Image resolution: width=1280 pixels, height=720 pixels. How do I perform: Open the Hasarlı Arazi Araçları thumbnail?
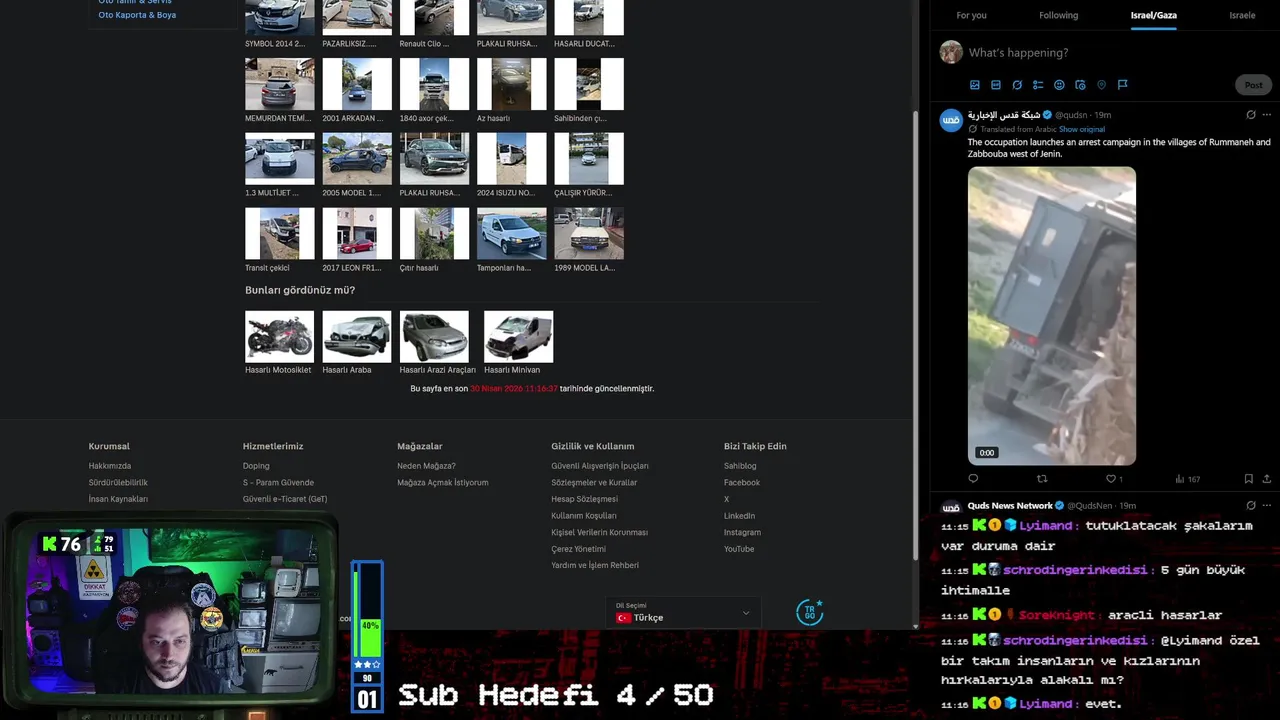click(x=434, y=336)
